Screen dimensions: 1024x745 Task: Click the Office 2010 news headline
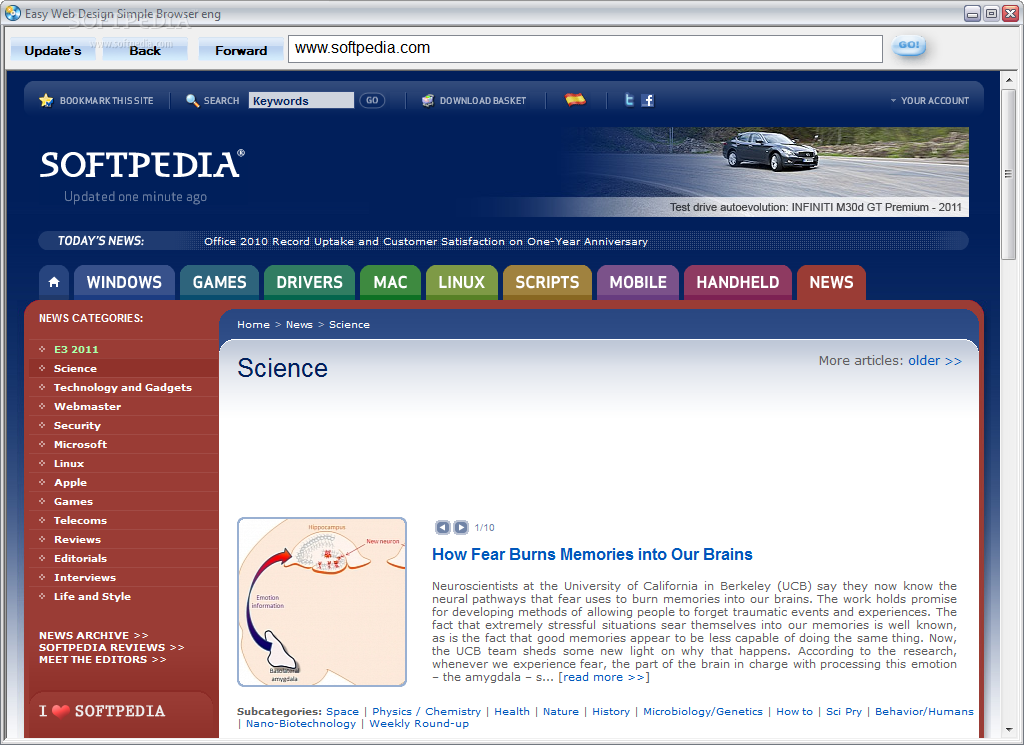tap(426, 242)
